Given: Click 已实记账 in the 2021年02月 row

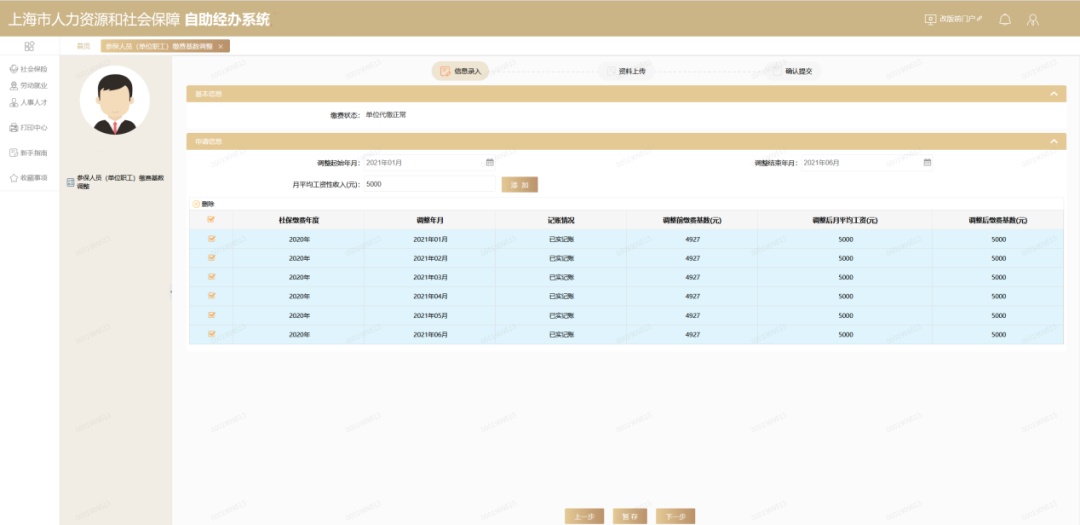Looking at the screenshot, I should click(x=561, y=258).
